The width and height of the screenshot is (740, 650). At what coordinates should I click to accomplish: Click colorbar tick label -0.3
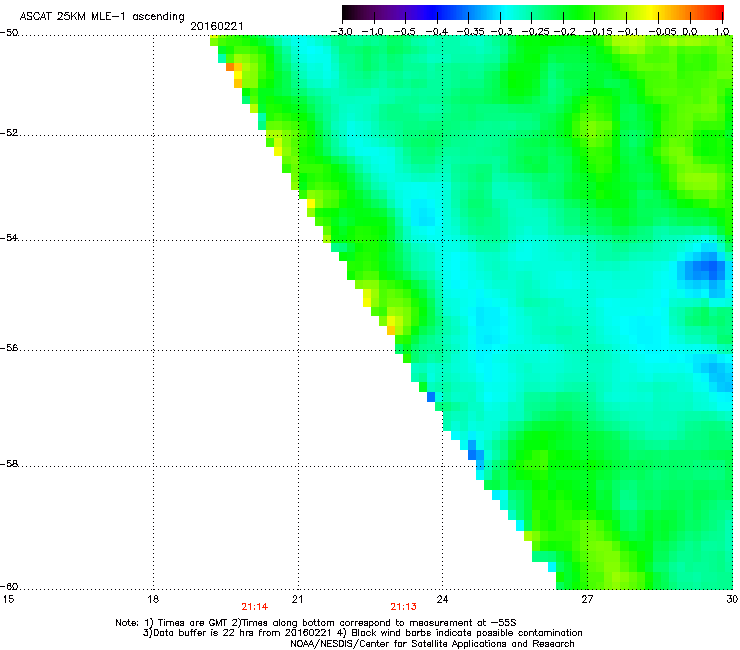(502, 32)
